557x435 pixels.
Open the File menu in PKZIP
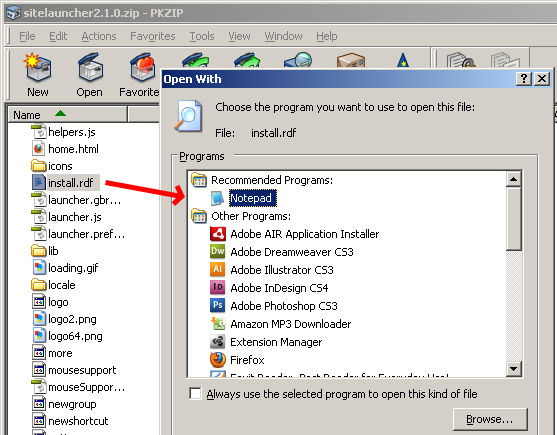(x=27, y=36)
